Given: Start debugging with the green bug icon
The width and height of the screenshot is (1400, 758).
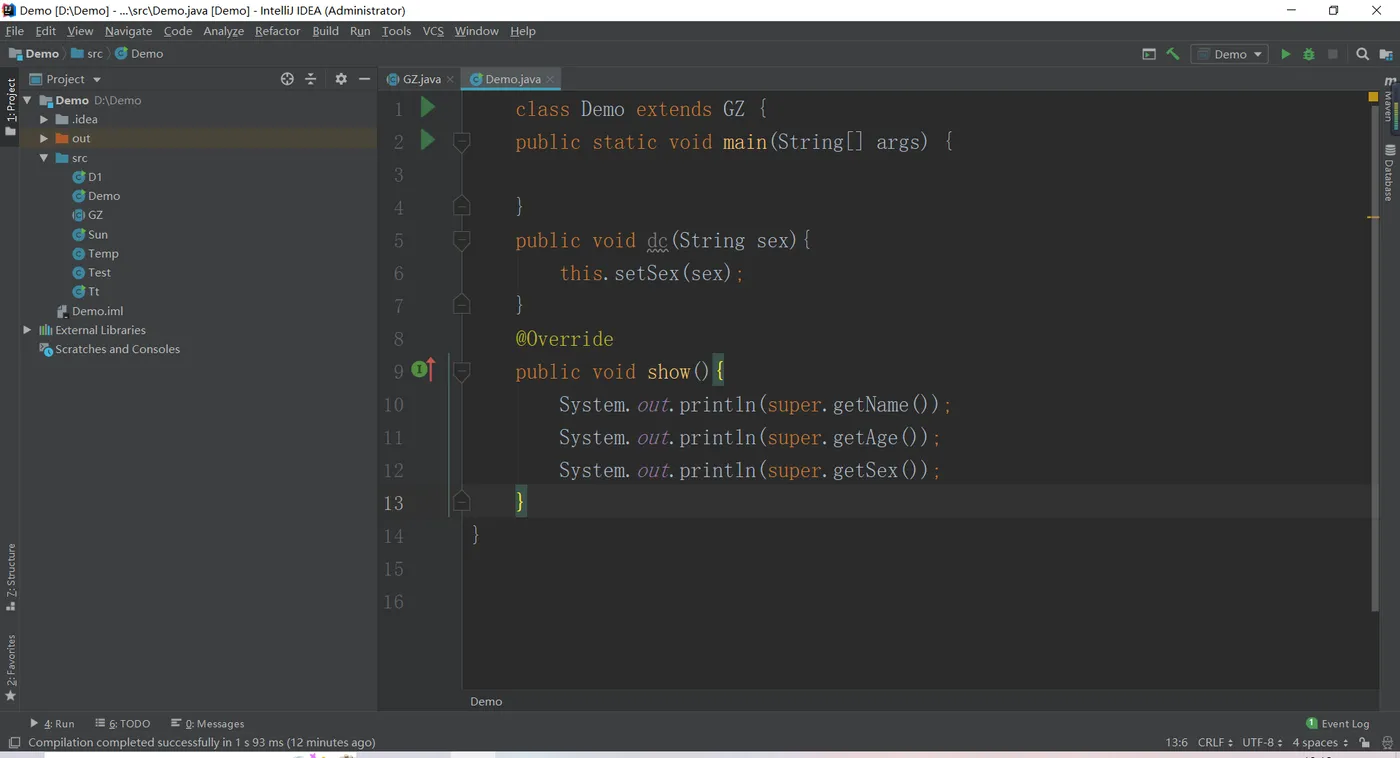Looking at the screenshot, I should [1309, 54].
